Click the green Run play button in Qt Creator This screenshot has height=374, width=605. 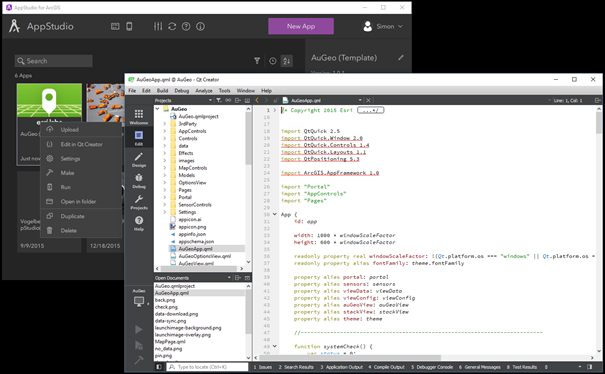point(139,329)
